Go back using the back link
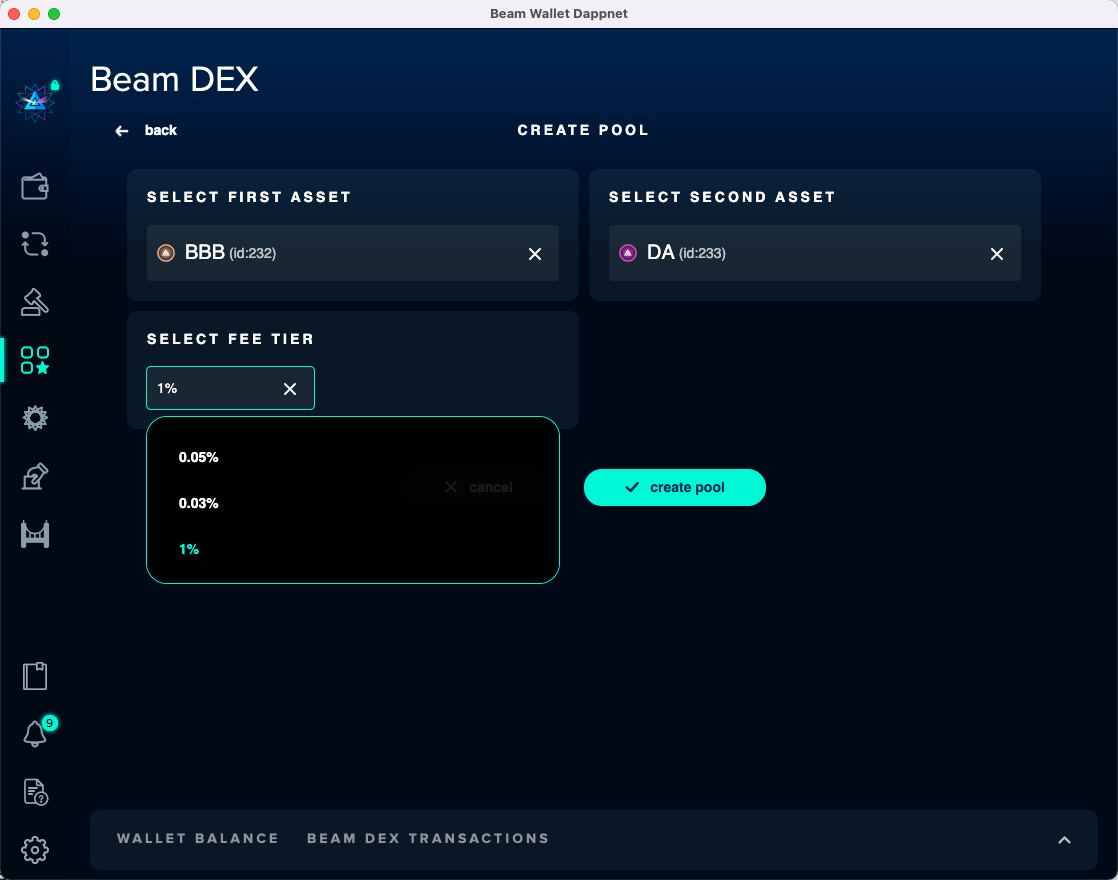This screenshot has width=1118, height=880. tap(160, 130)
